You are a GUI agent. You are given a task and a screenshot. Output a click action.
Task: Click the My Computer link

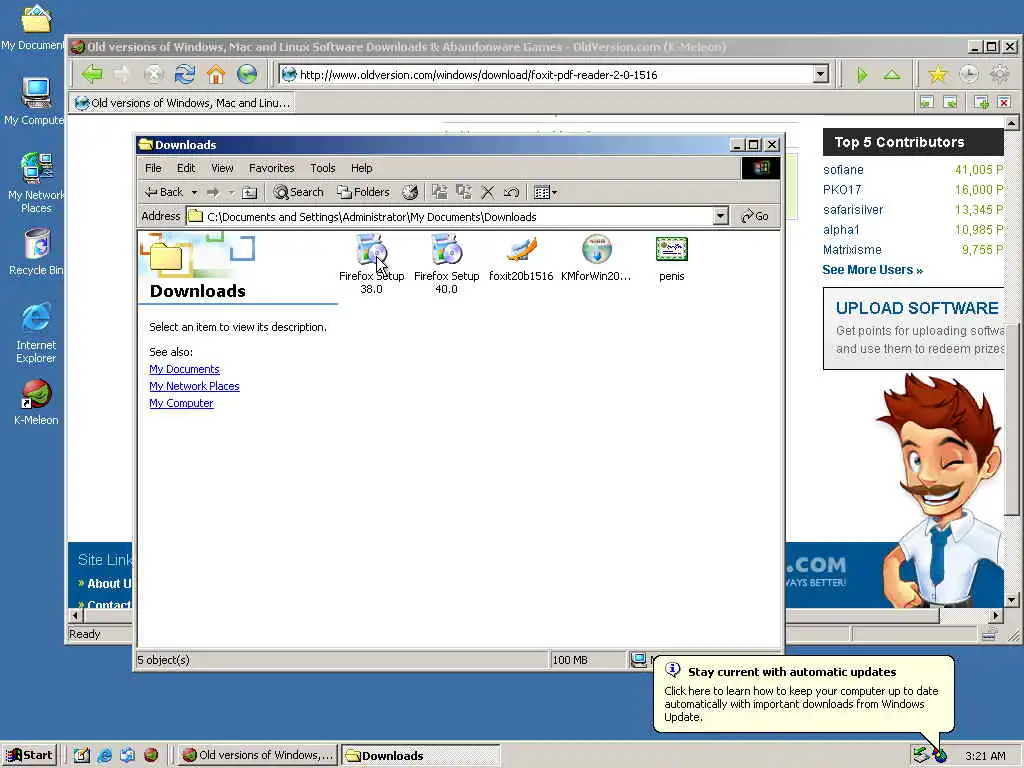[x=181, y=403]
